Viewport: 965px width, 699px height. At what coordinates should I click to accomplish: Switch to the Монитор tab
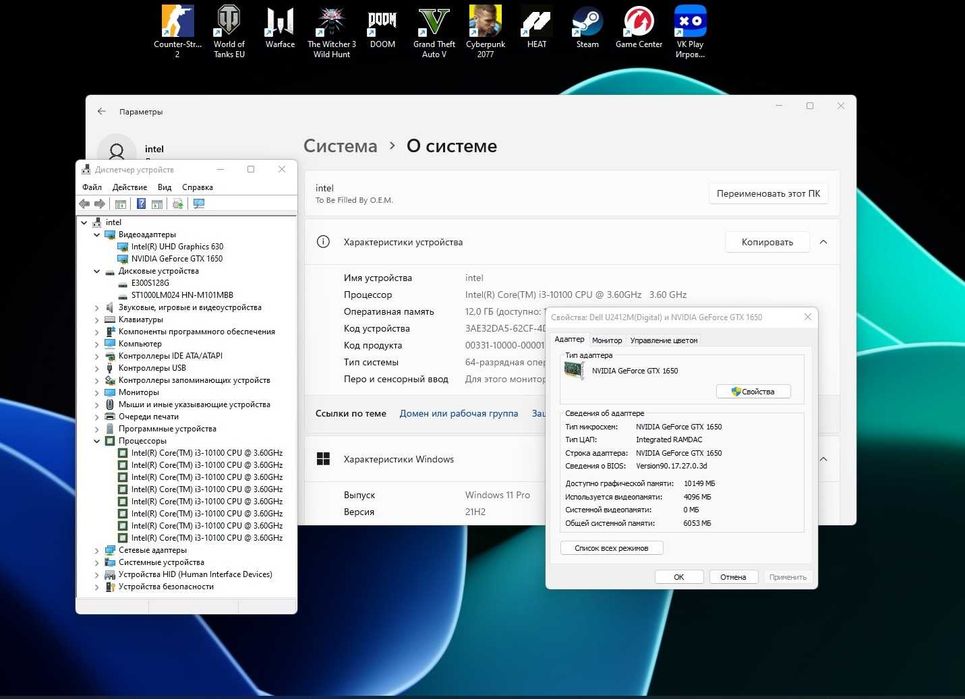(x=607, y=340)
